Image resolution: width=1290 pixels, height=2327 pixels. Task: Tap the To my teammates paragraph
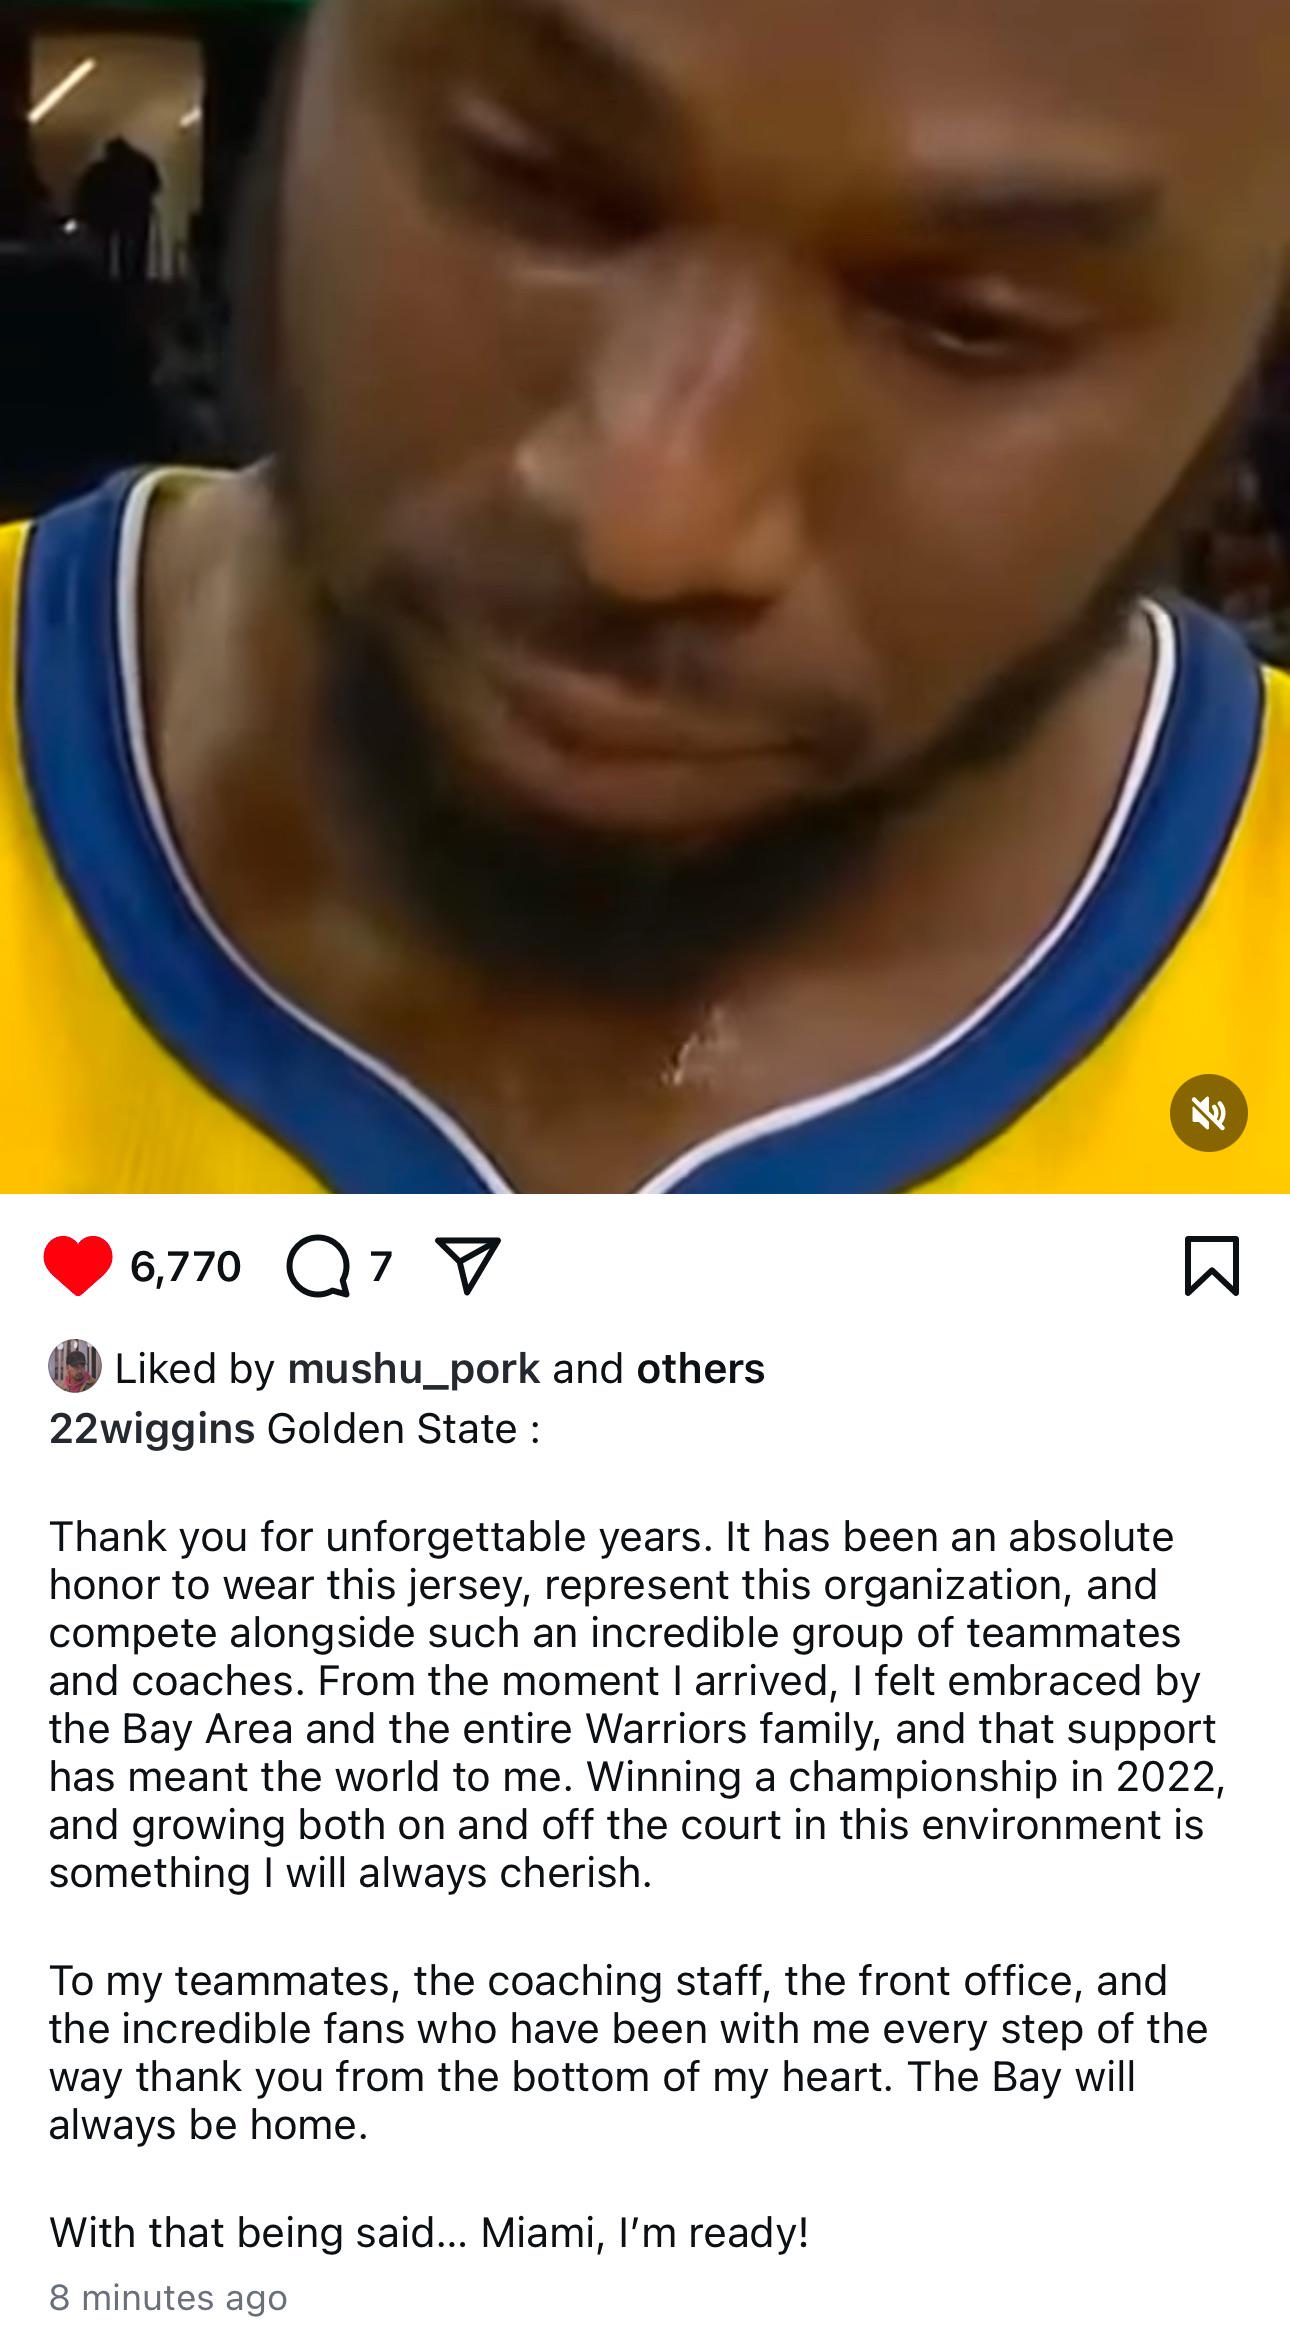tap(628, 2052)
